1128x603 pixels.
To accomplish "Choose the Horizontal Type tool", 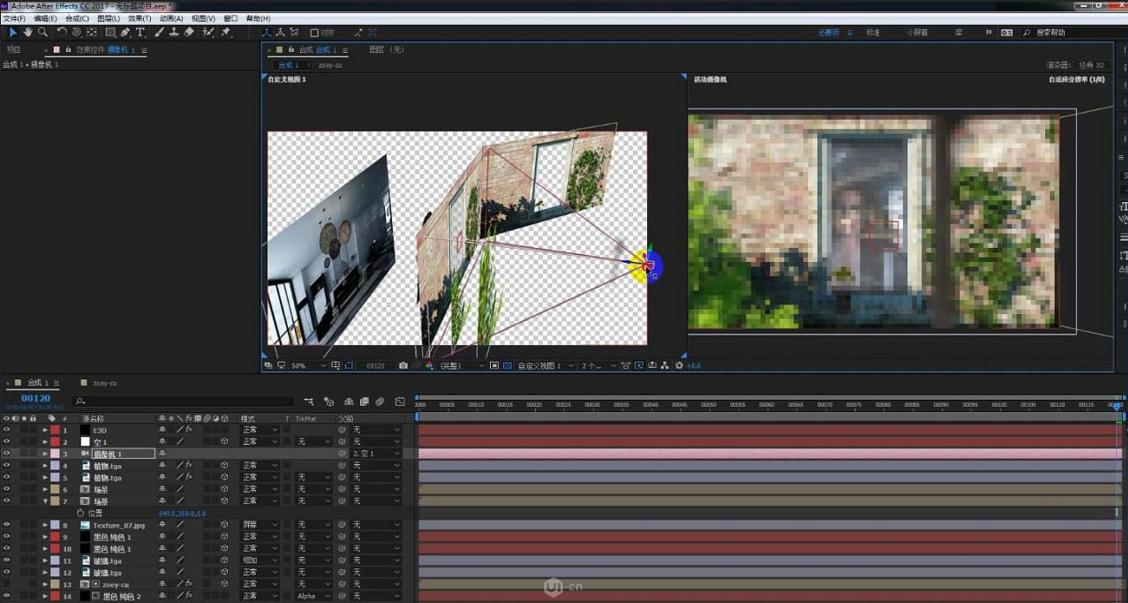I will click(140, 32).
